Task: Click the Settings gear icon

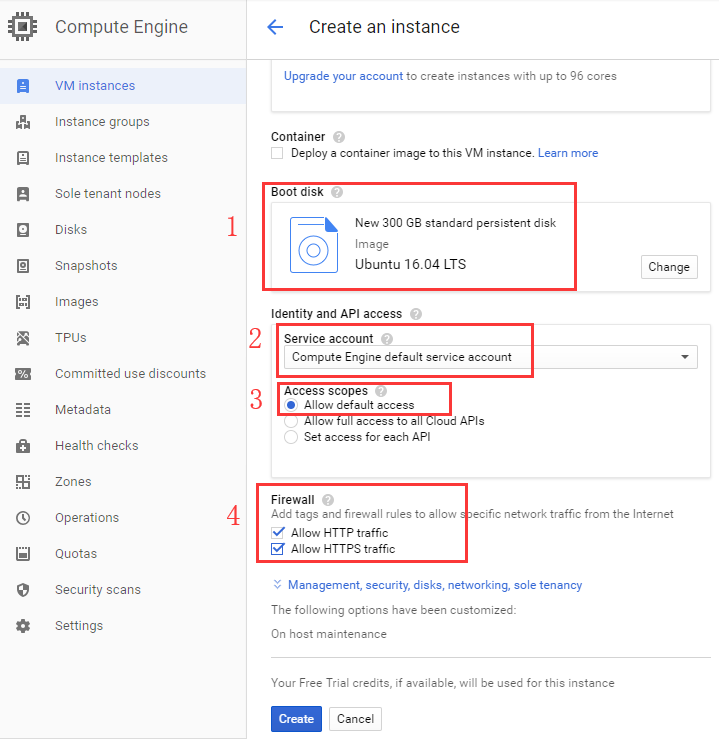Action: 23,626
